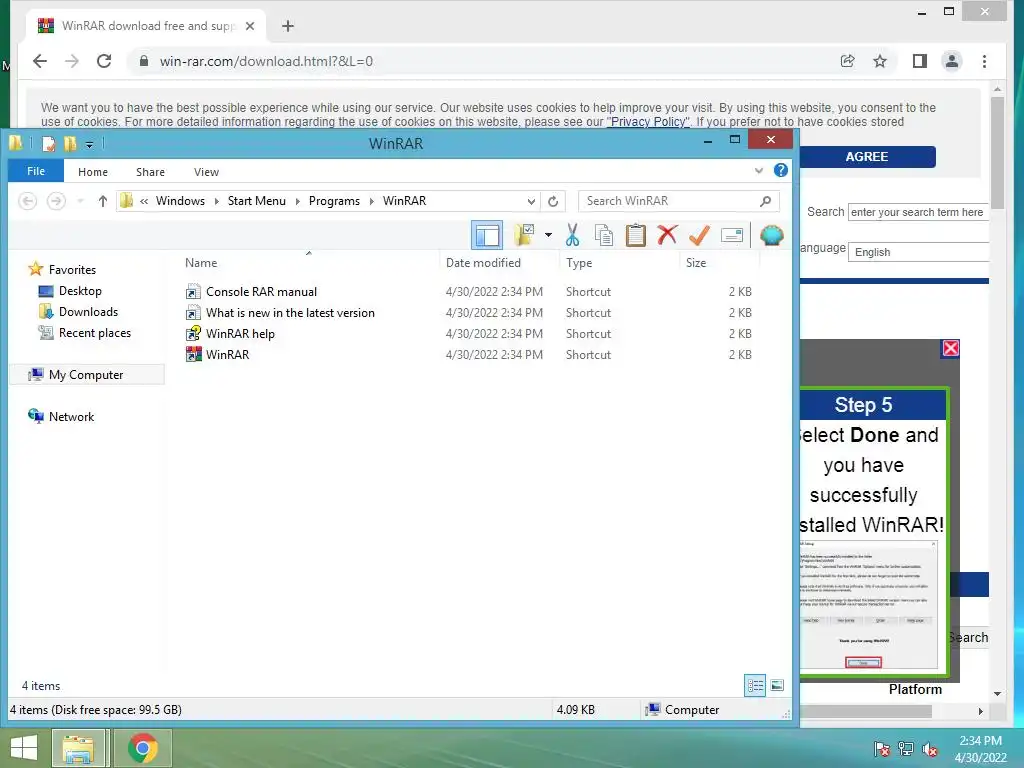
Task: Click the folder options toolbar icon
Action: coord(524,235)
